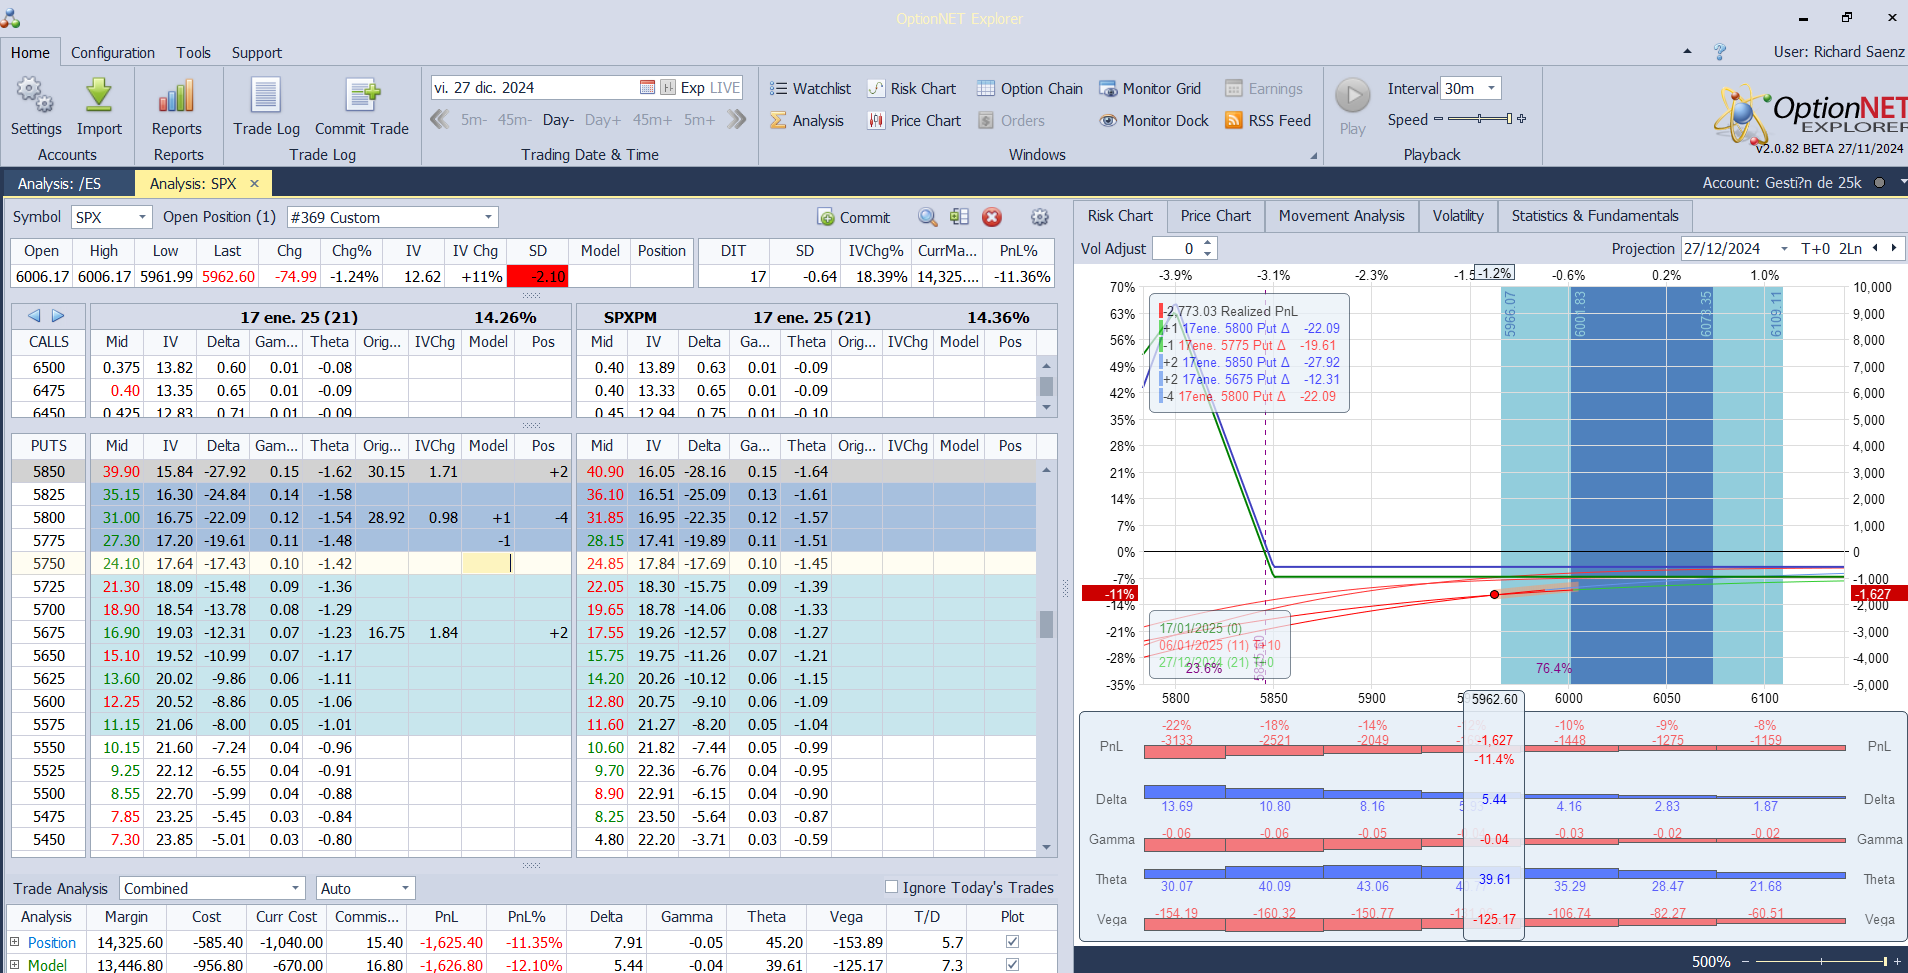This screenshot has width=1908, height=973.
Task: Click the Day+ time step button
Action: click(x=603, y=120)
